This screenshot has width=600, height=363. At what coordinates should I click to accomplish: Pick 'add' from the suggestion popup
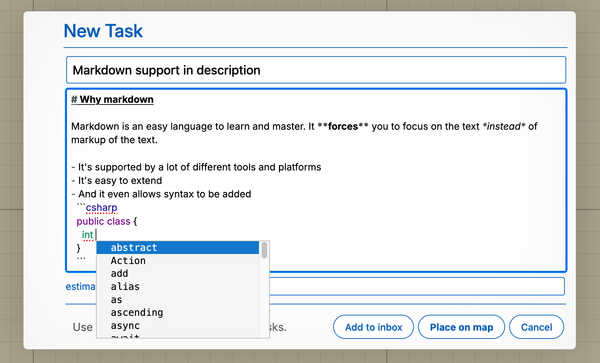point(178,273)
